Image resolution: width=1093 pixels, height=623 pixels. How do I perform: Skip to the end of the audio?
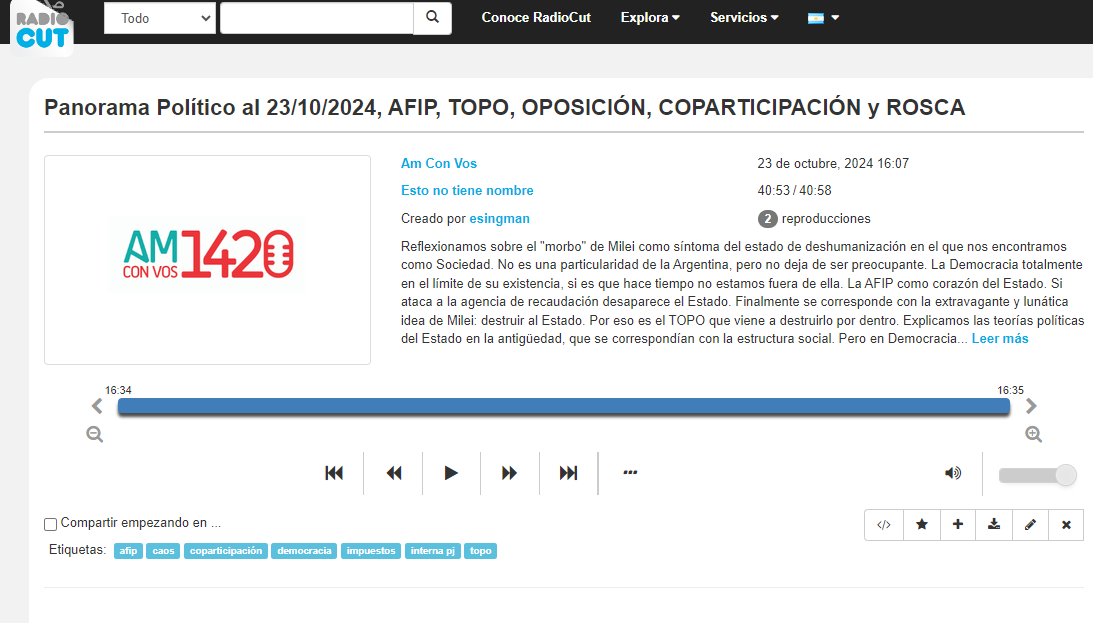(568, 473)
